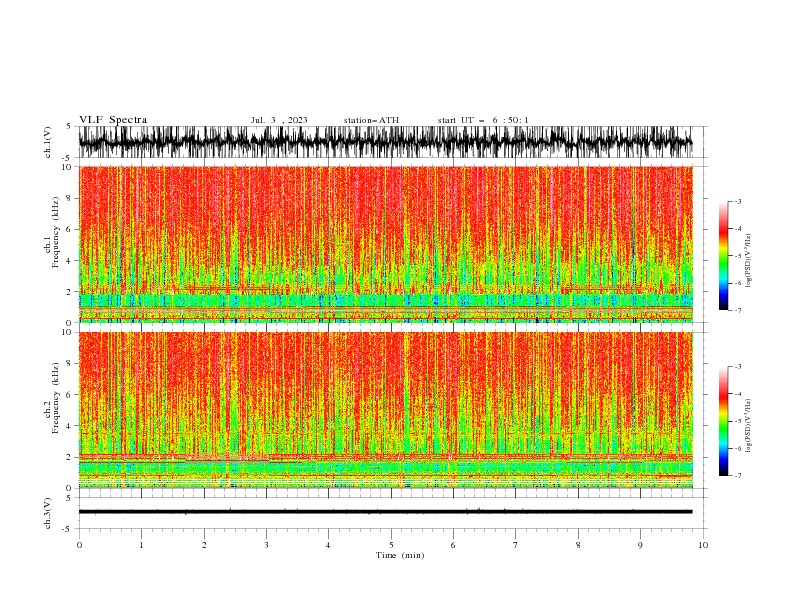Viewport: 792px width, 612px height.
Task: Click time axis tick label '4'
Action: [x=328, y=545]
